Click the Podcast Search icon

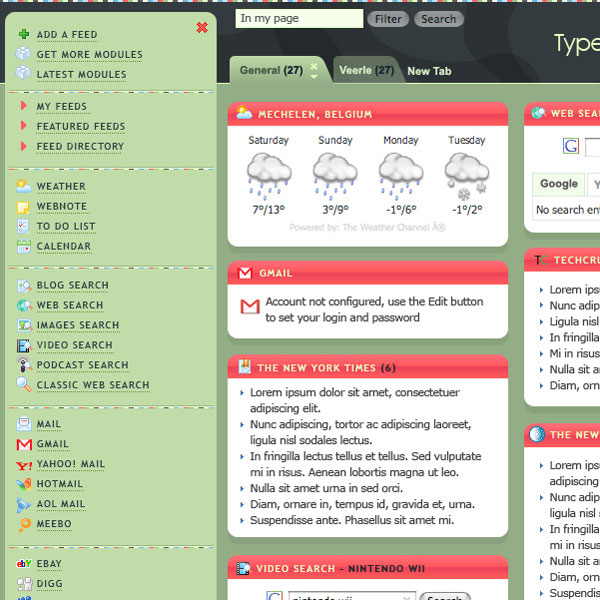click(x=24, y=364)
